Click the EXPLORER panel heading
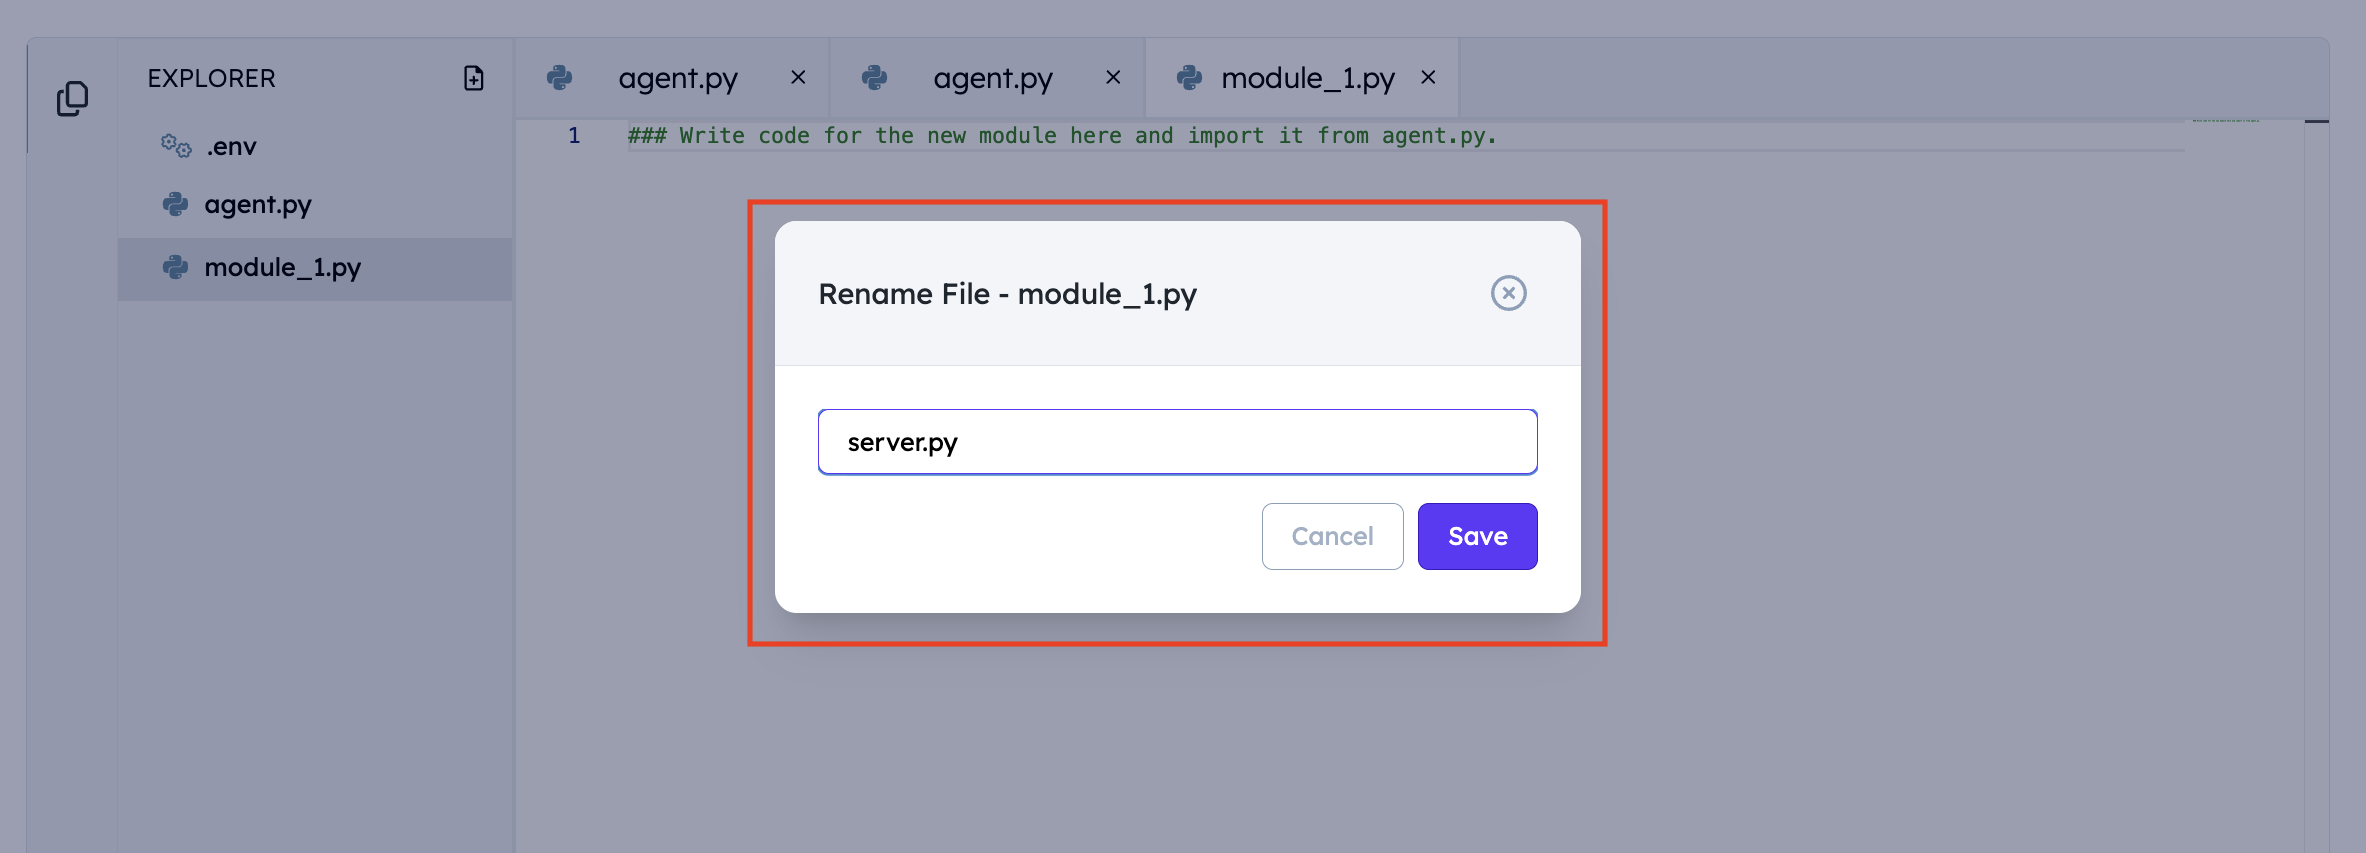Screen dimensions: 2366x853 point(211,78)
